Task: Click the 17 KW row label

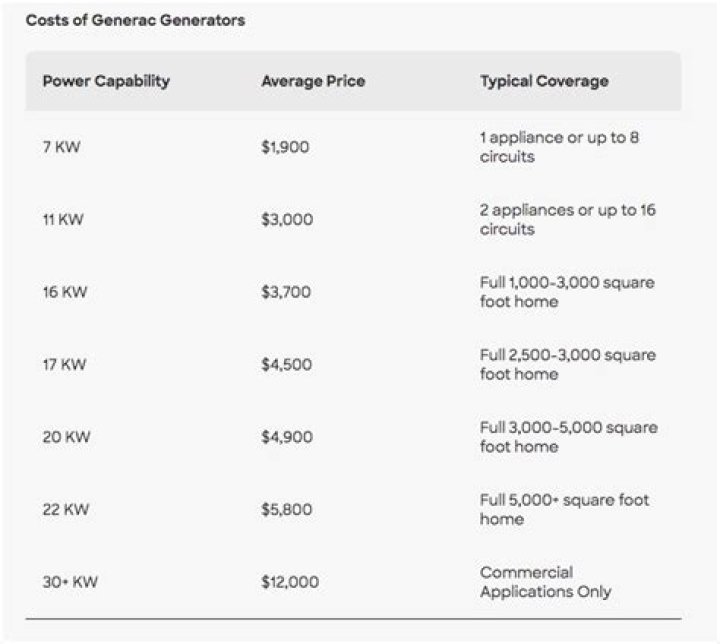Action: (64, 365)
